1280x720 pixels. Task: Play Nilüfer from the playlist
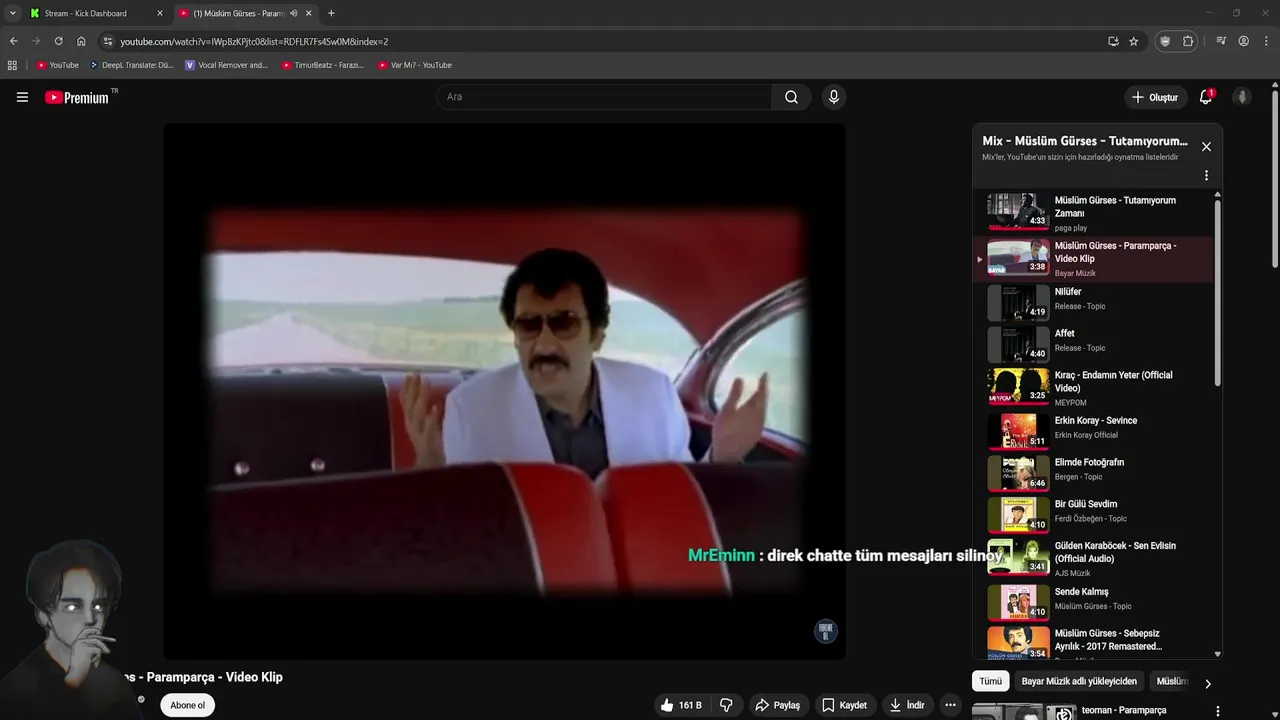[x=1095, y=302]
